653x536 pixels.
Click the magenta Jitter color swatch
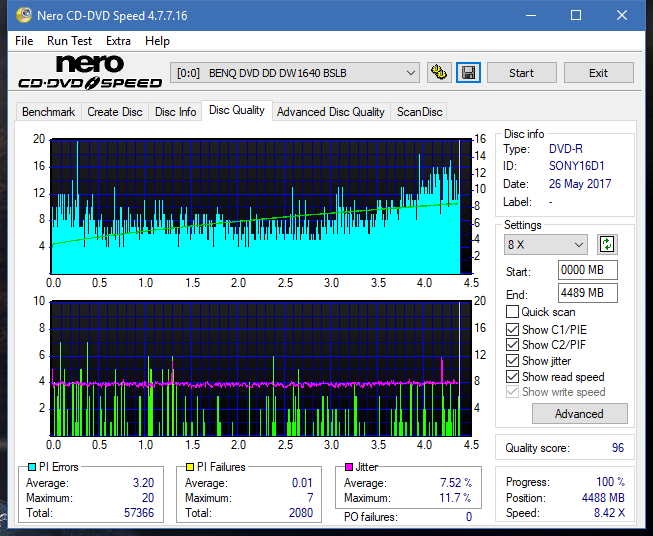click(x=349, y=467)
